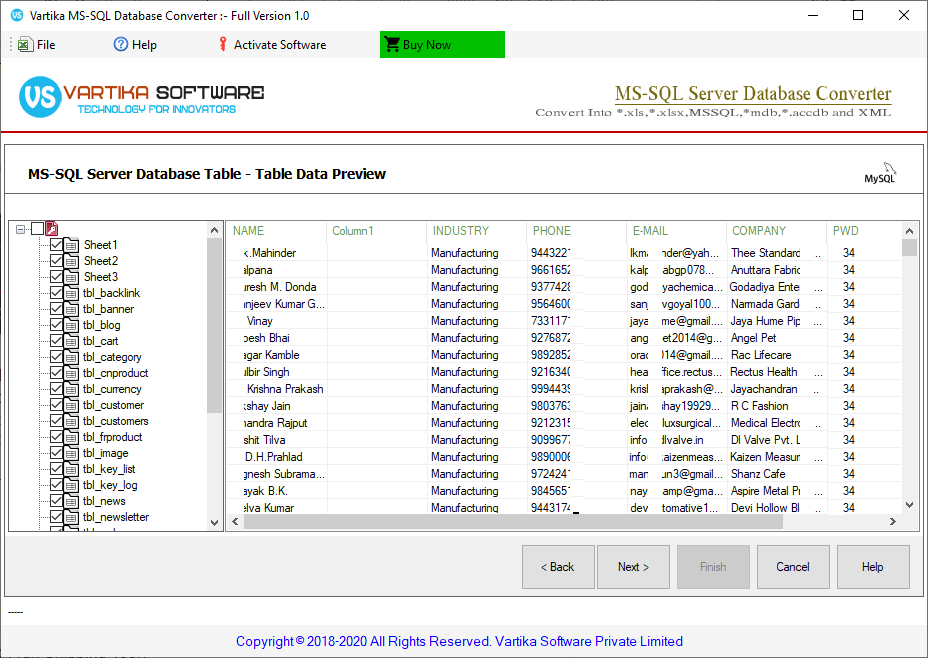Uncheck the tbl_blog checkbox
Screen dimensions: 928x658
pyautogui.click(x=56, y=324)
